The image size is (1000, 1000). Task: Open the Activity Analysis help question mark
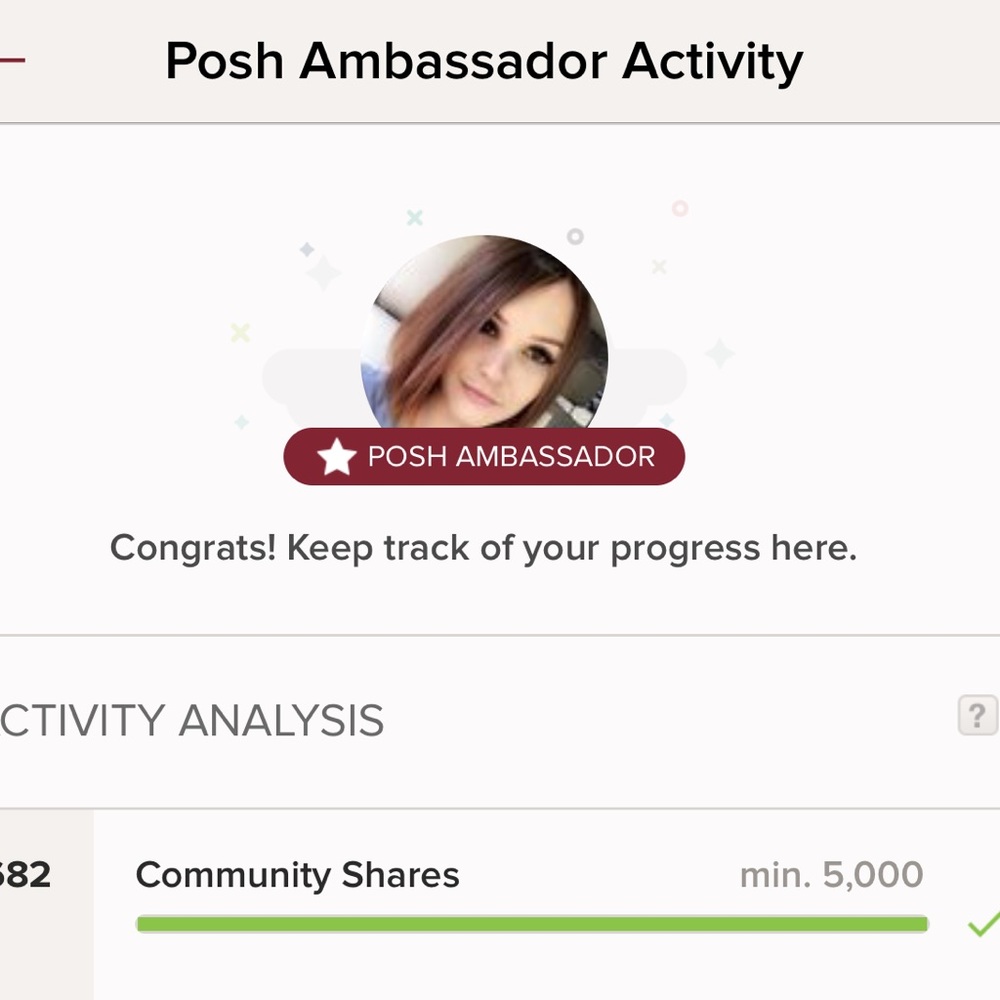pyautogui.click(x=977, y=715)
